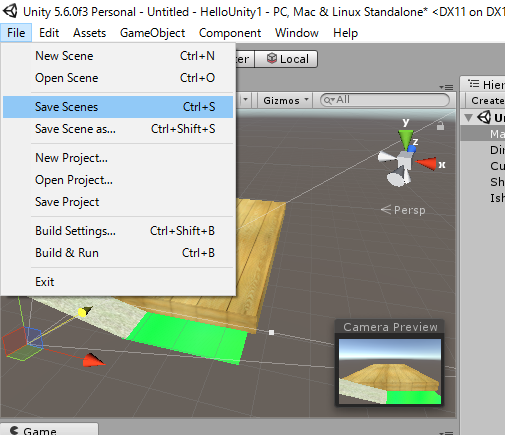This screenshot has width=505, height=435.
Task: Switch to the Hierarchy tab
Action: point(483,84)
